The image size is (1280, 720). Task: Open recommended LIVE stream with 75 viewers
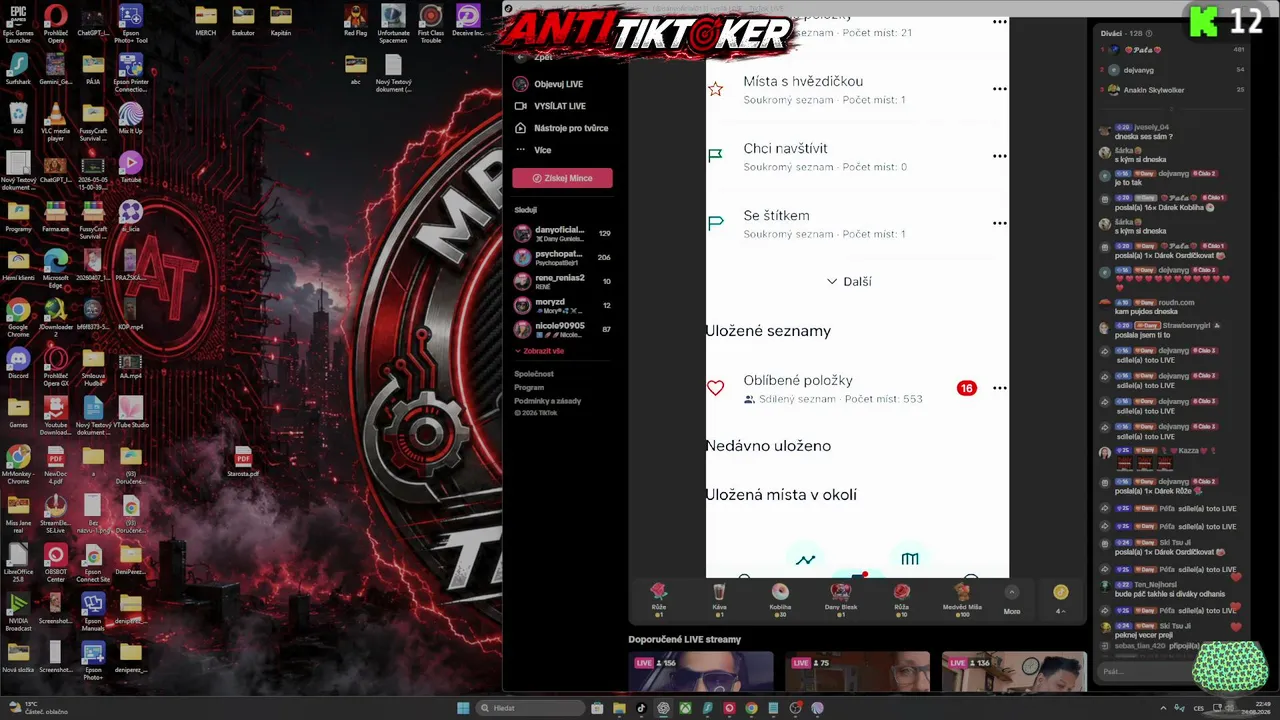click(858, 671)
